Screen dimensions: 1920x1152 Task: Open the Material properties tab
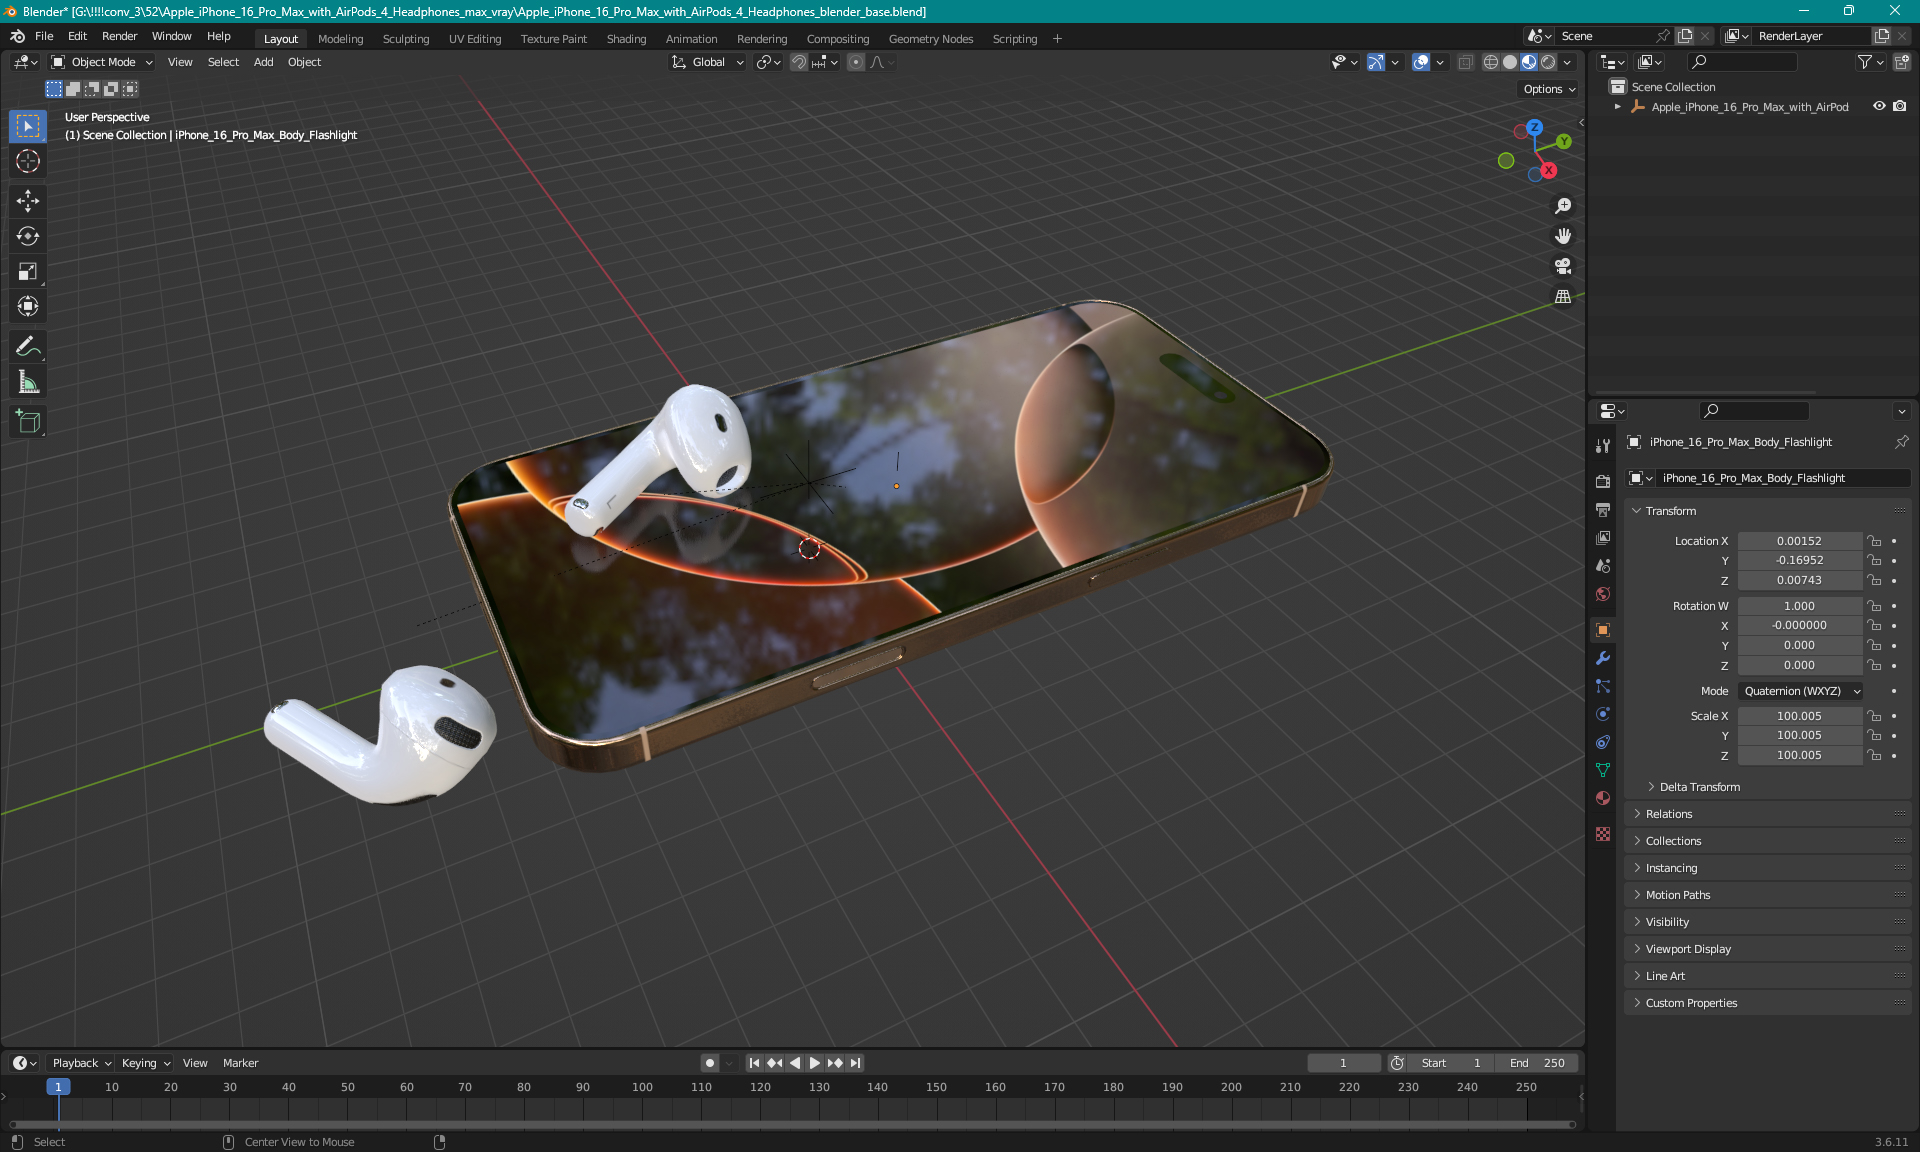(x=1603, y=798)
